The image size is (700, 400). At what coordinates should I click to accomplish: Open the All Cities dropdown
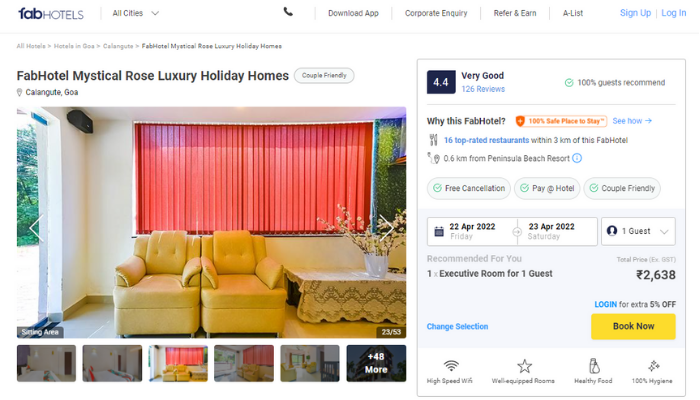point(135,13)
